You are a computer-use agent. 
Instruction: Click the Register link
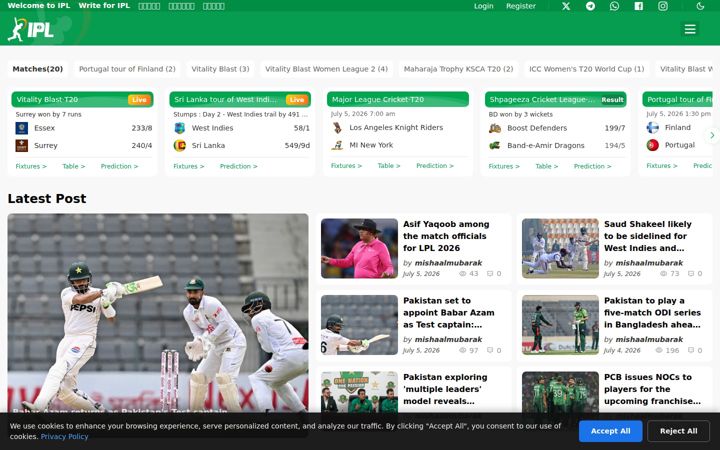pos(521,6)
